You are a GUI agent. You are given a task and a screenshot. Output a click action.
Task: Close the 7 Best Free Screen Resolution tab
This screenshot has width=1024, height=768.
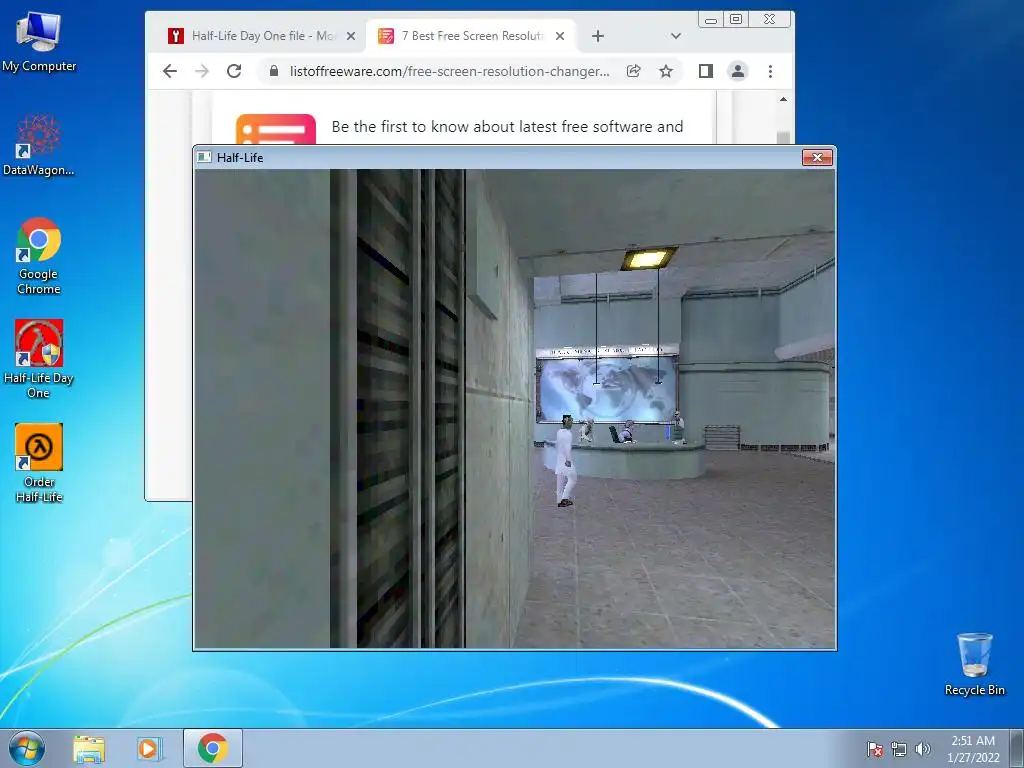click(560, 36)
